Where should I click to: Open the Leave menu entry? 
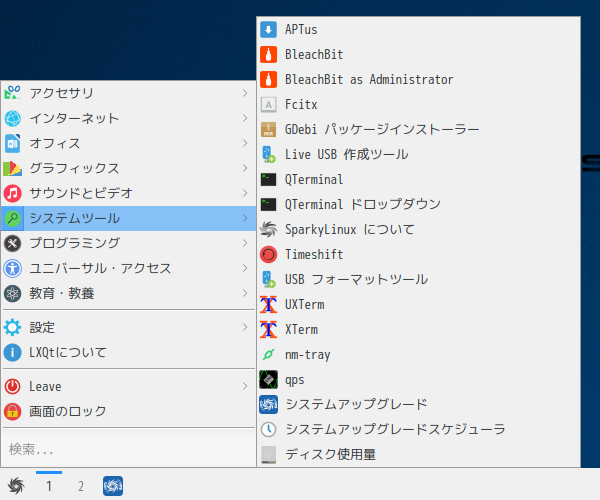point(128,386)
